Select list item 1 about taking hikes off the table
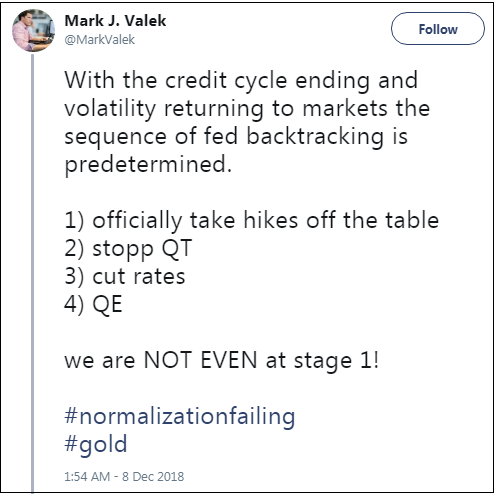 [x=252, y=220]
